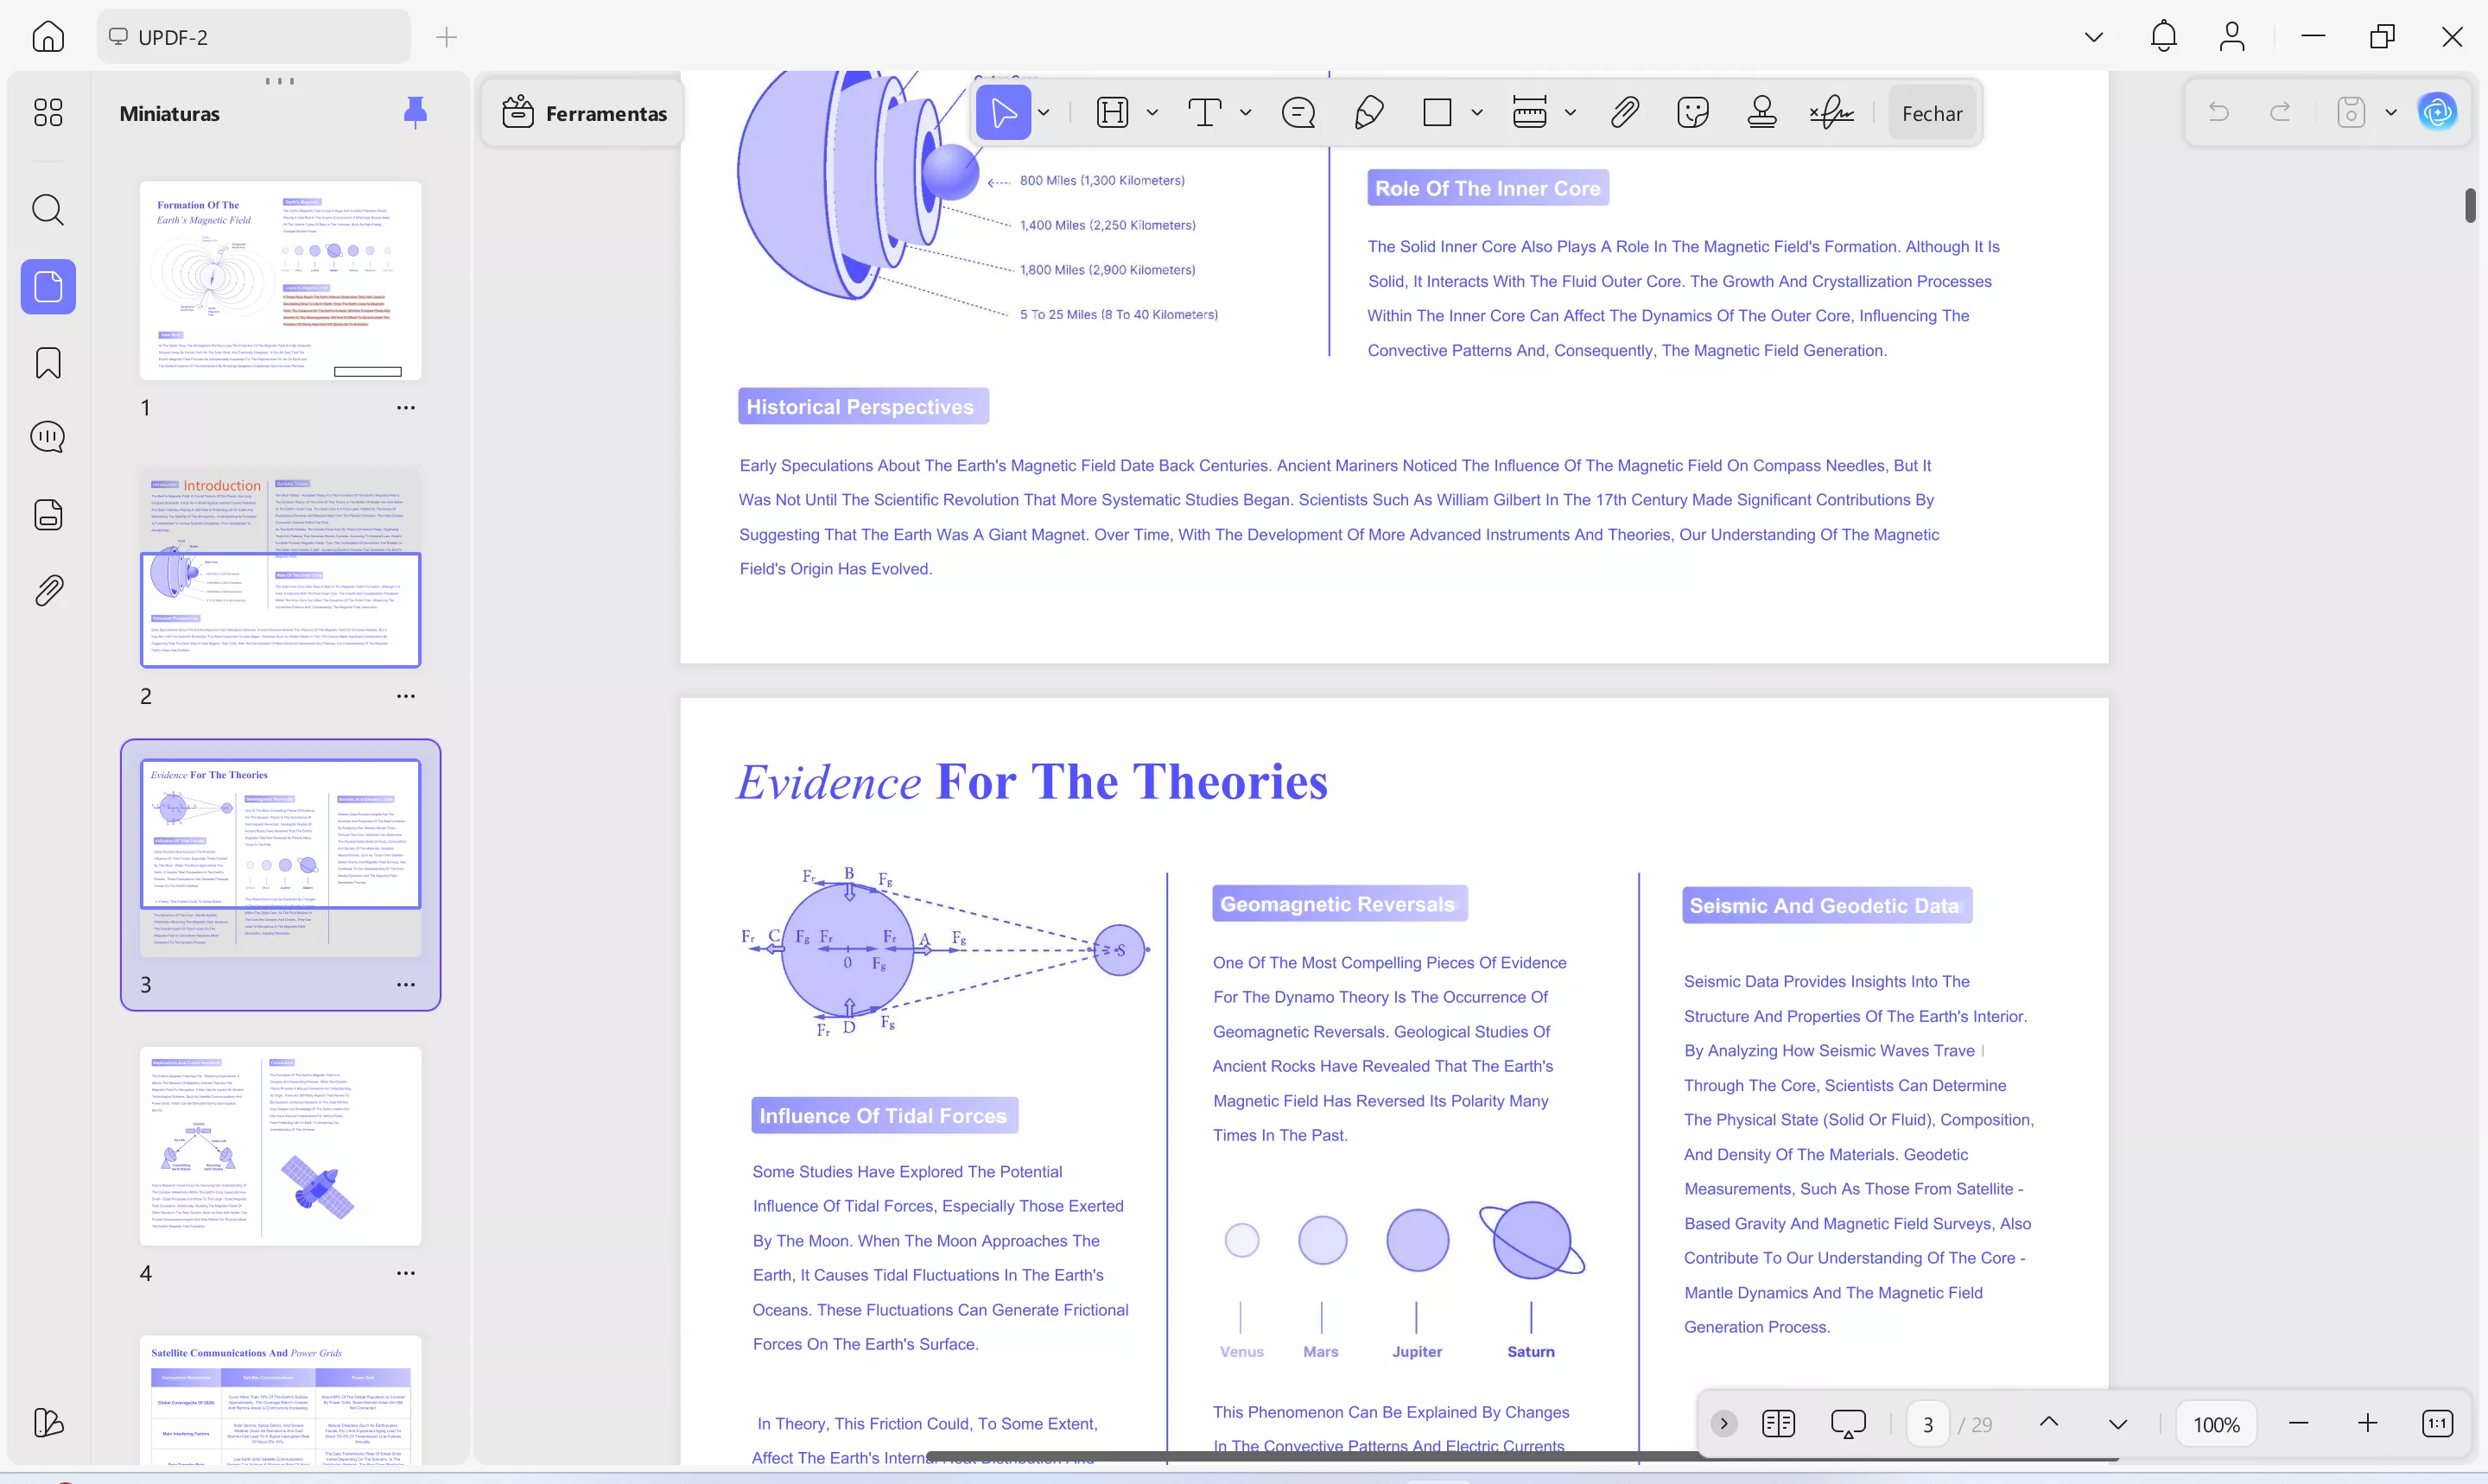Image resolution: width=2488 pixels, height=1484 pixels.
Task: Toggle the two-page reading view mode
Action: pyautogui.click(x=1778, y=1423)
